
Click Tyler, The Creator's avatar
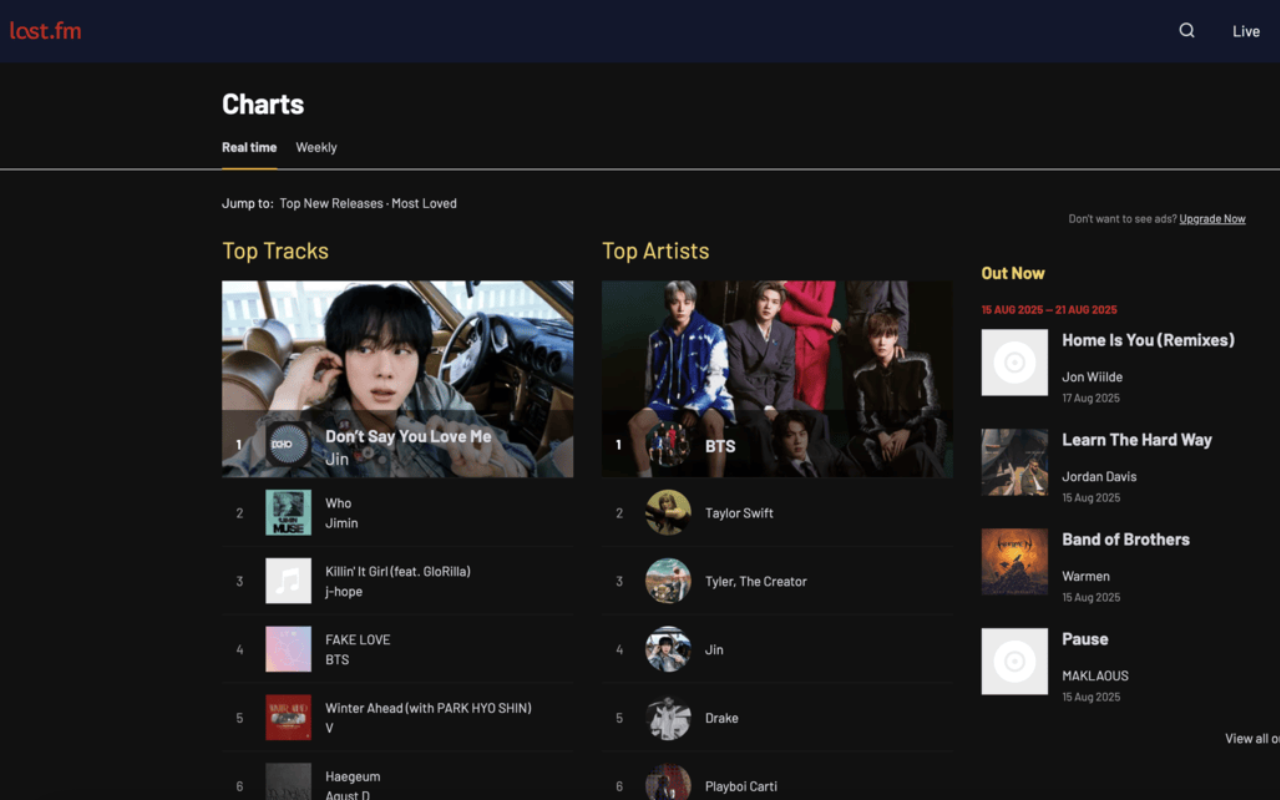(668, 581)
